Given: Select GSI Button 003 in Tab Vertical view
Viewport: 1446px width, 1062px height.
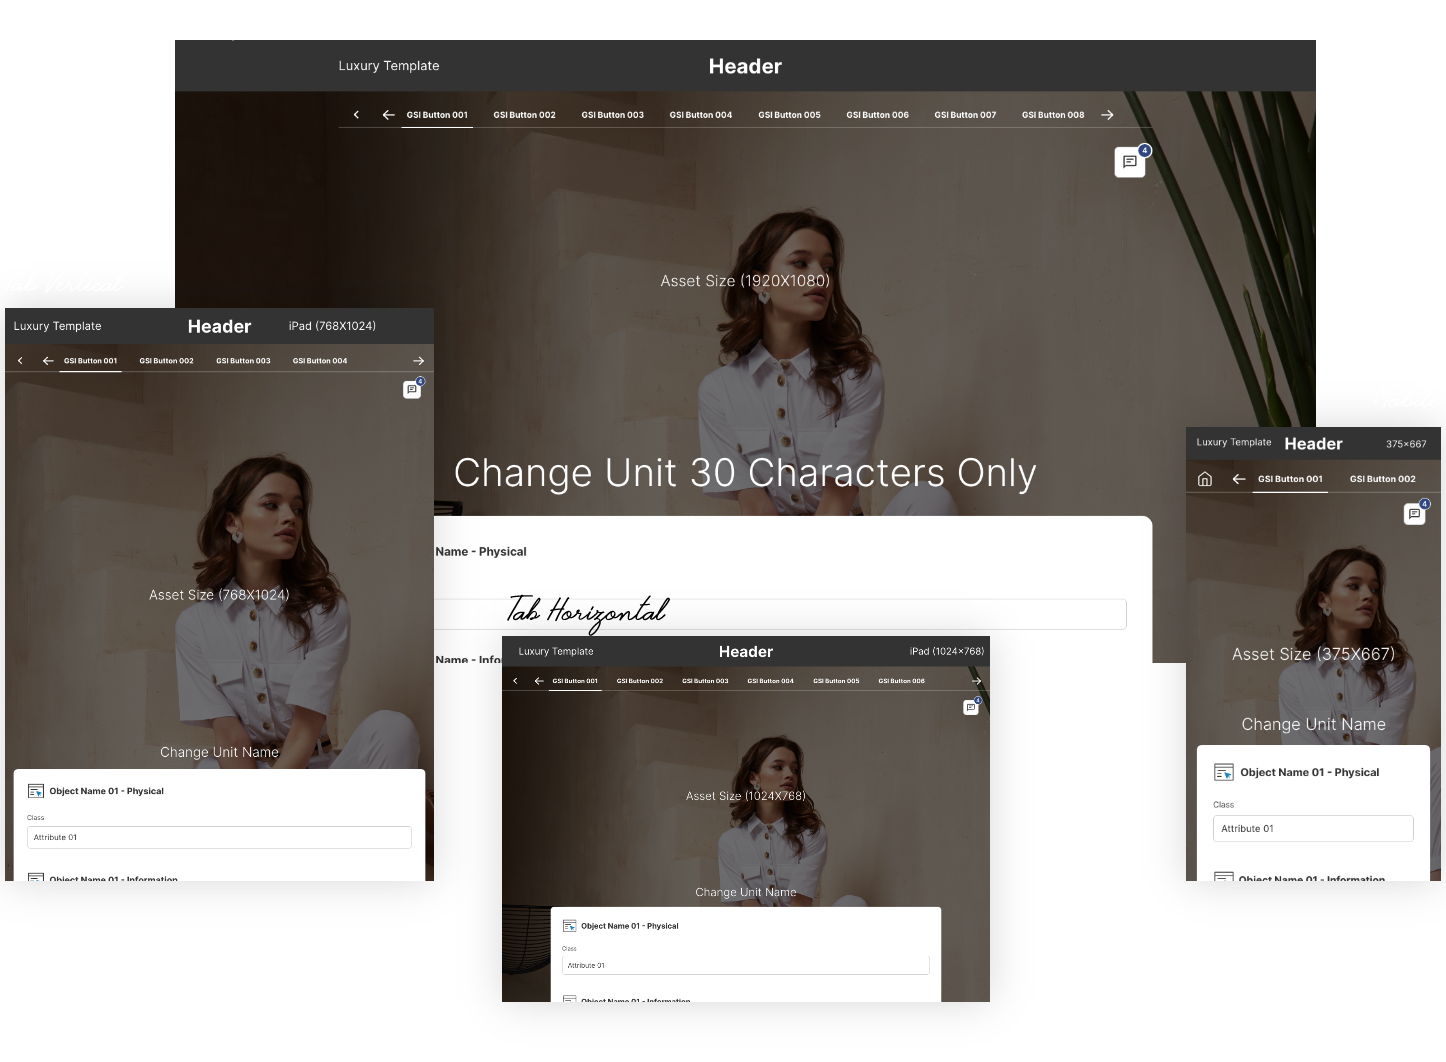Looking at the screenshot, I should [243, 361].
